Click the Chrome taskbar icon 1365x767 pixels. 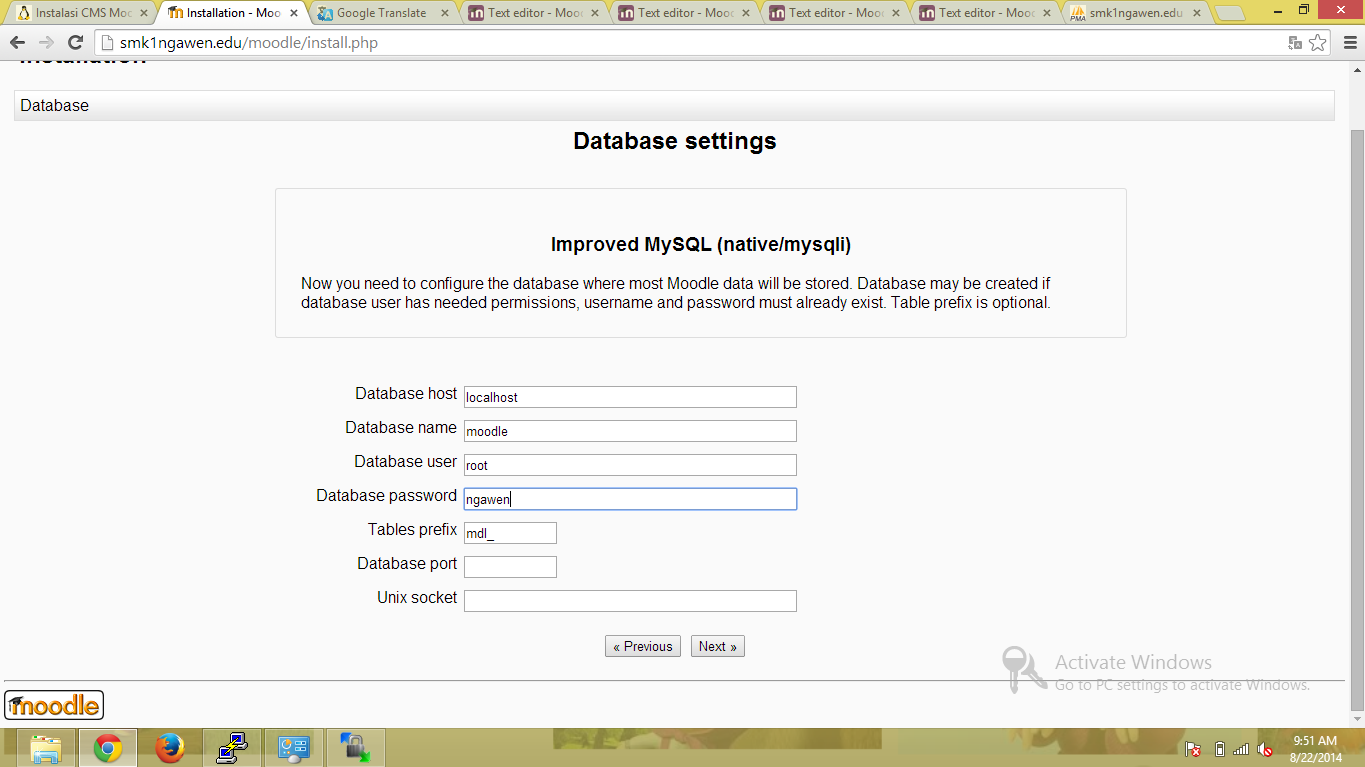click(108, 748)
